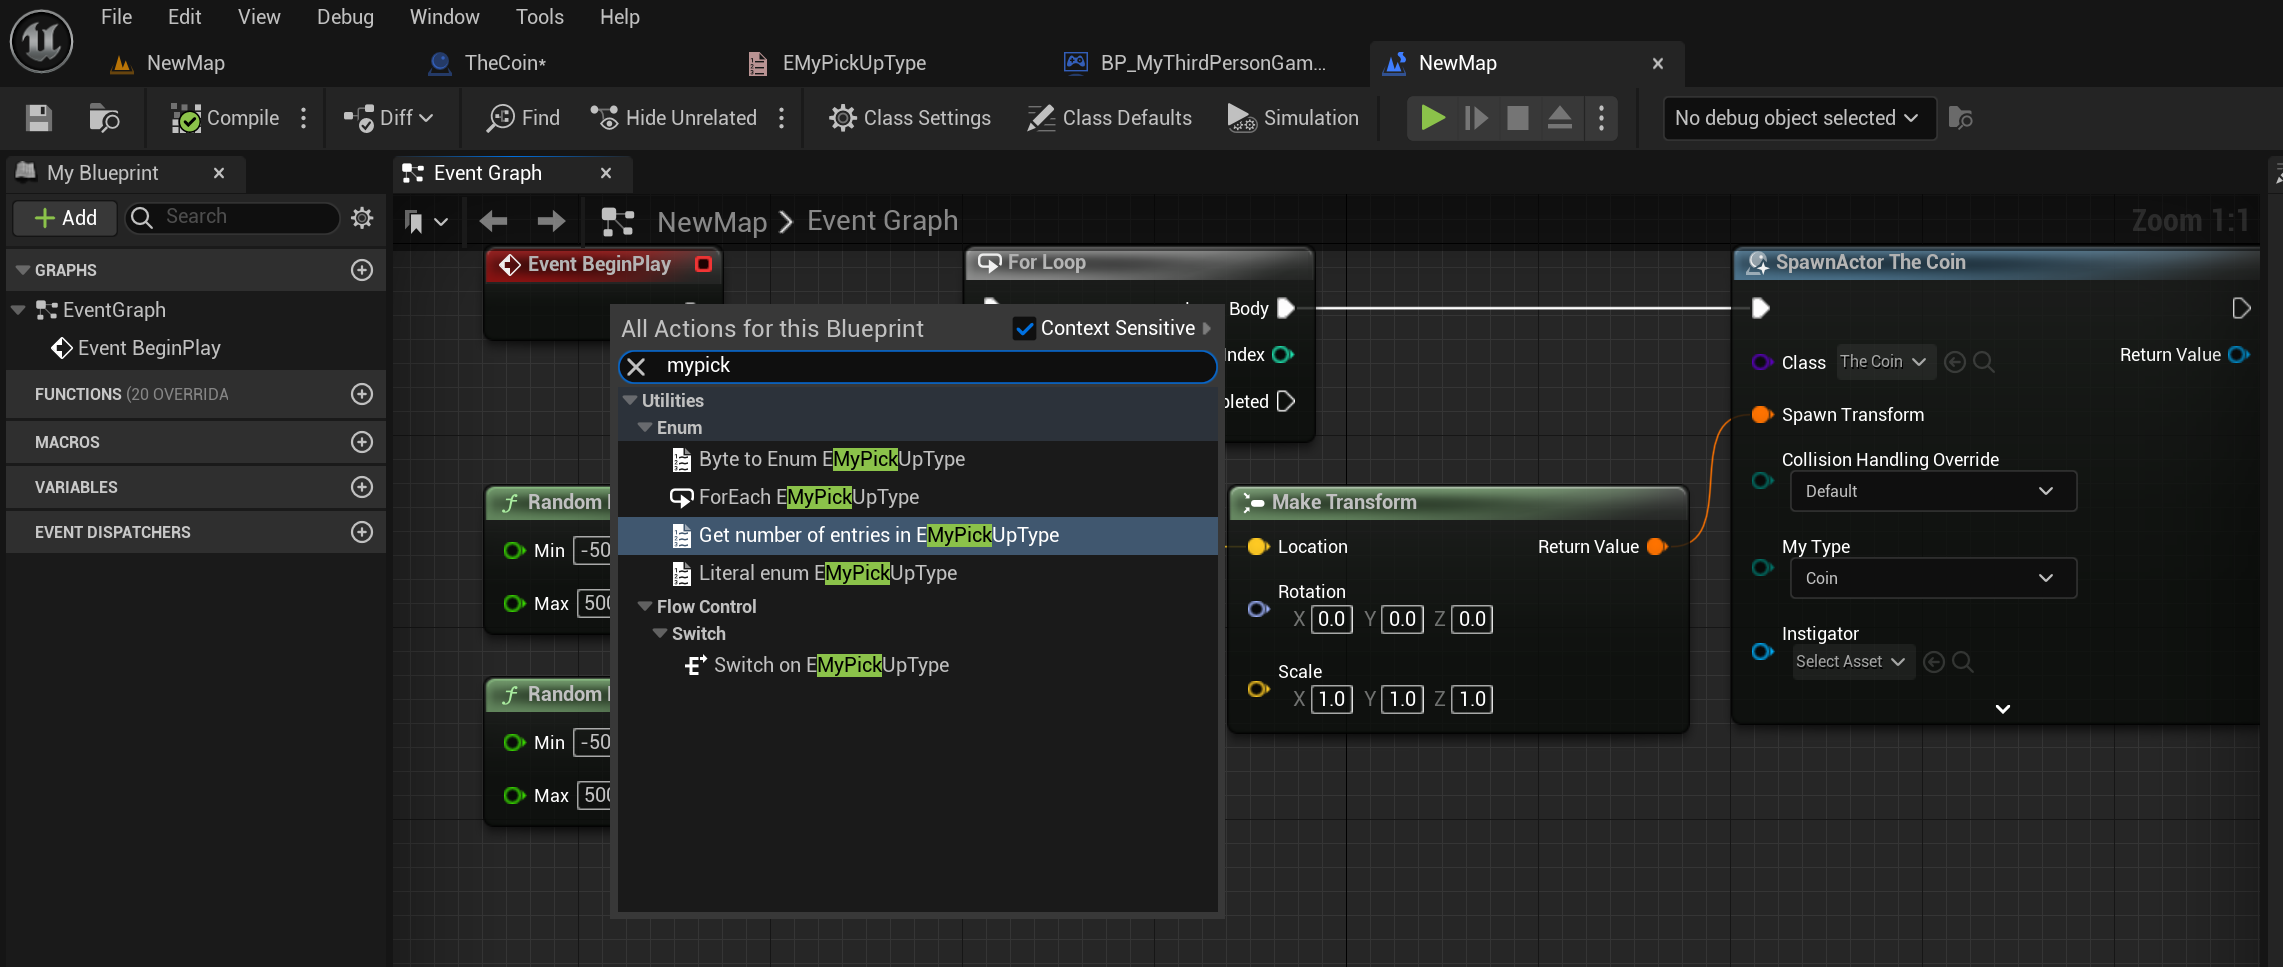
Task: Expand SpawnActor node advanced pins chevron
Action: (x=2003, y=708)
